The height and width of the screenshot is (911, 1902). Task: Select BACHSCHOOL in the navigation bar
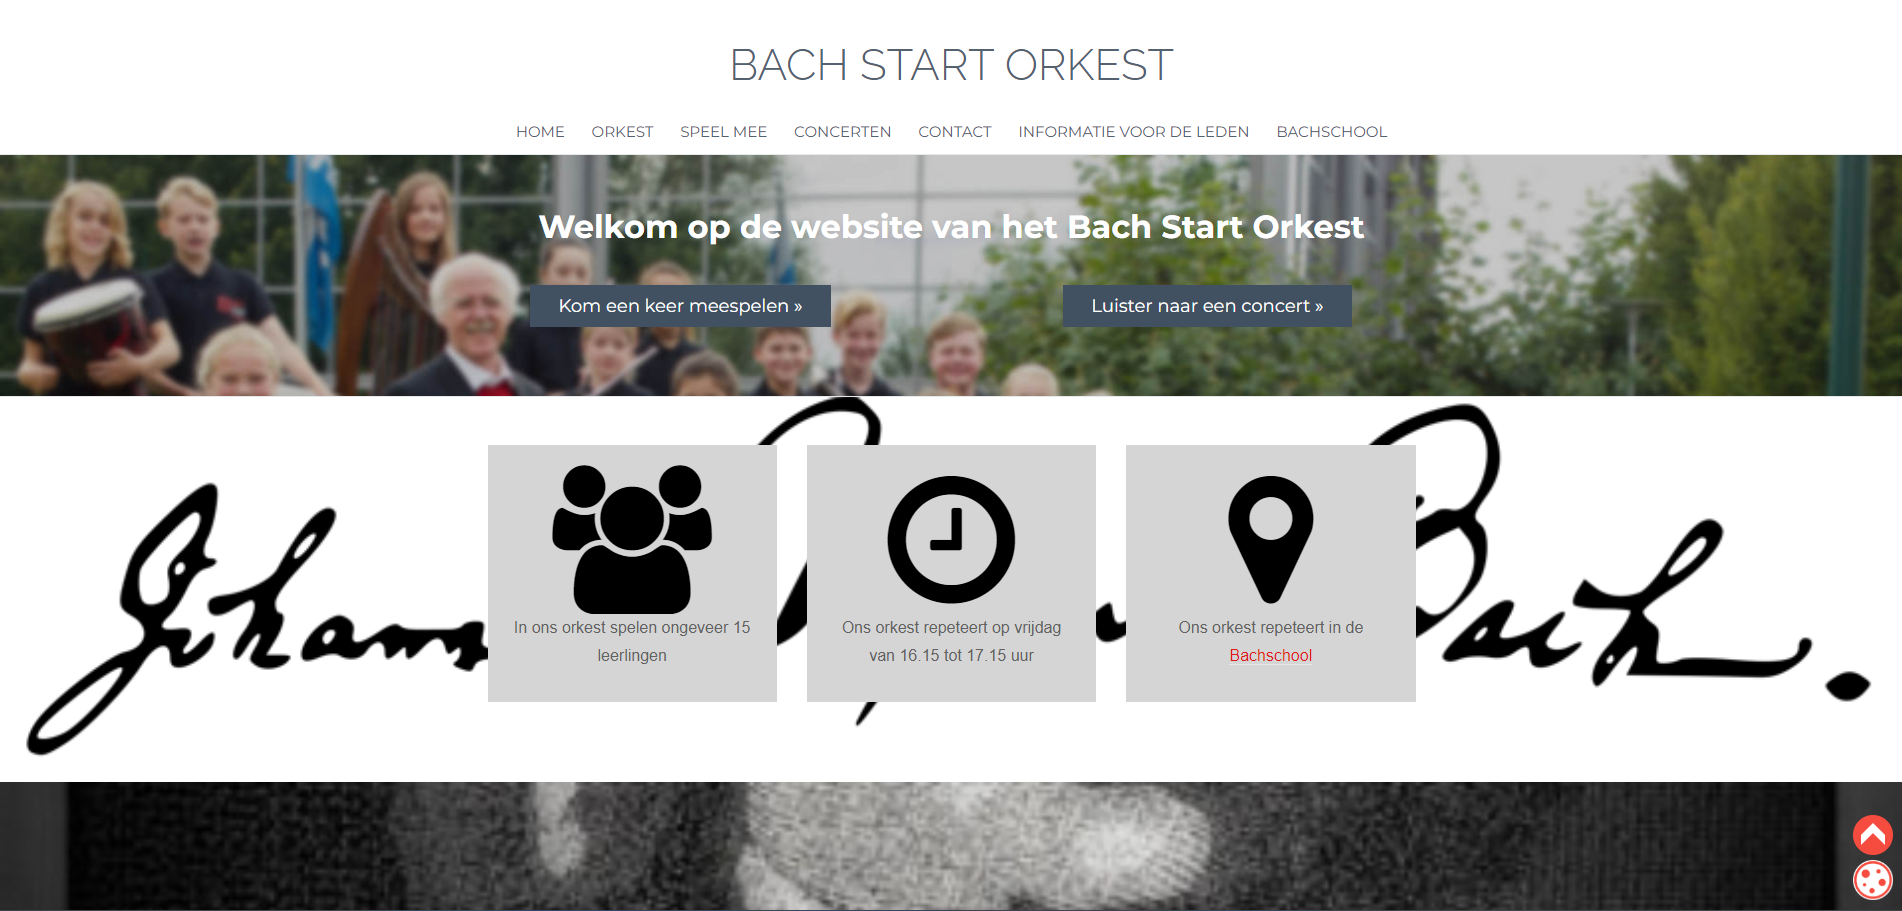[x=1332, y=132]
